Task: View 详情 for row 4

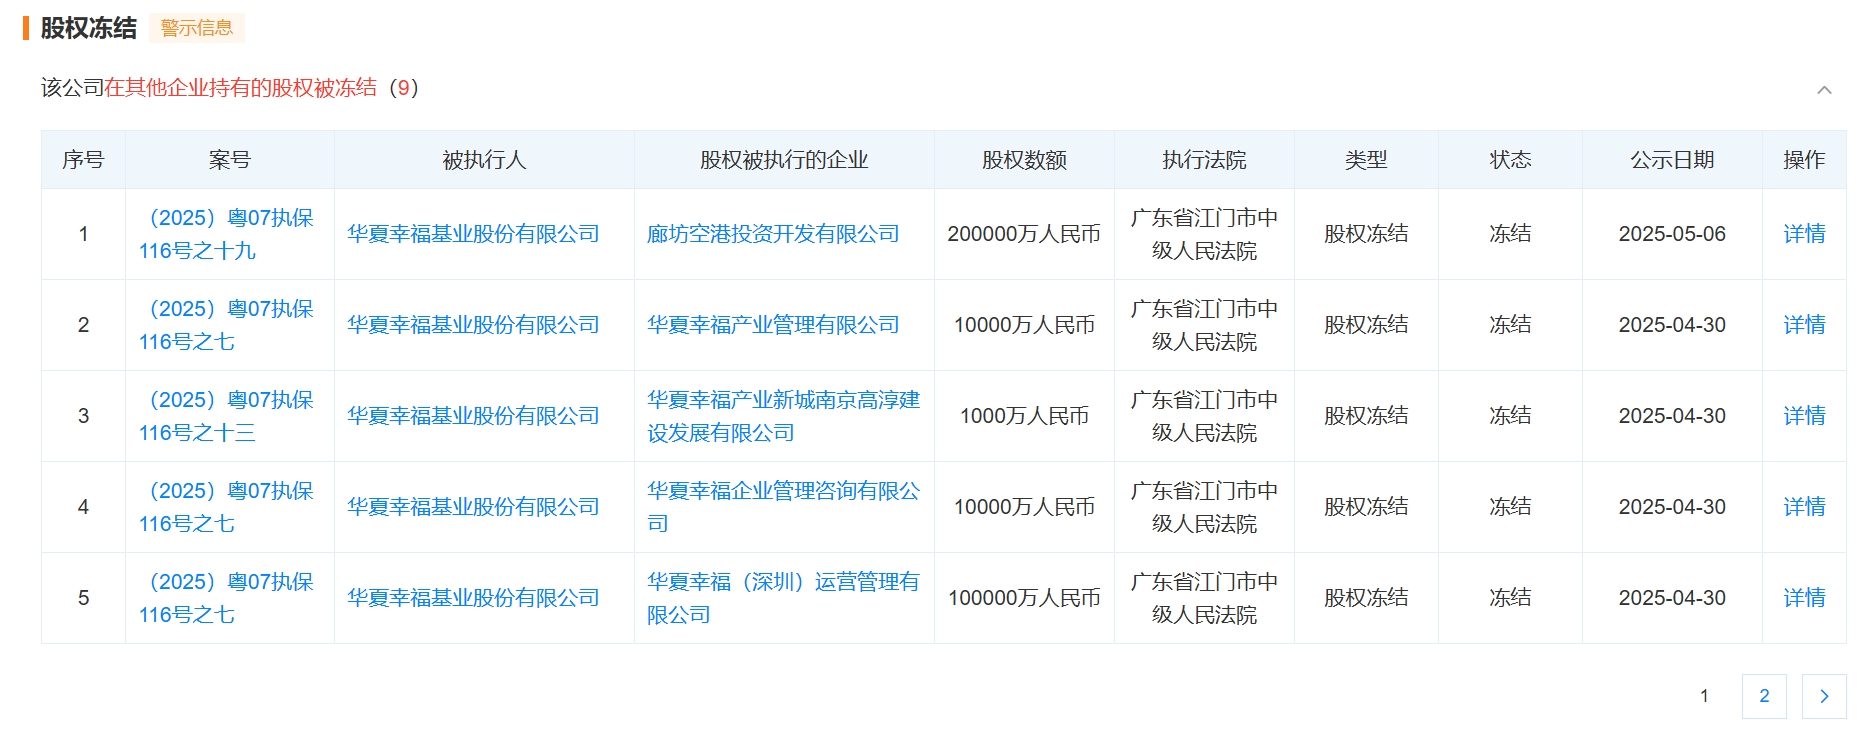Action: pyautogui.click(x=1804, y=507)
